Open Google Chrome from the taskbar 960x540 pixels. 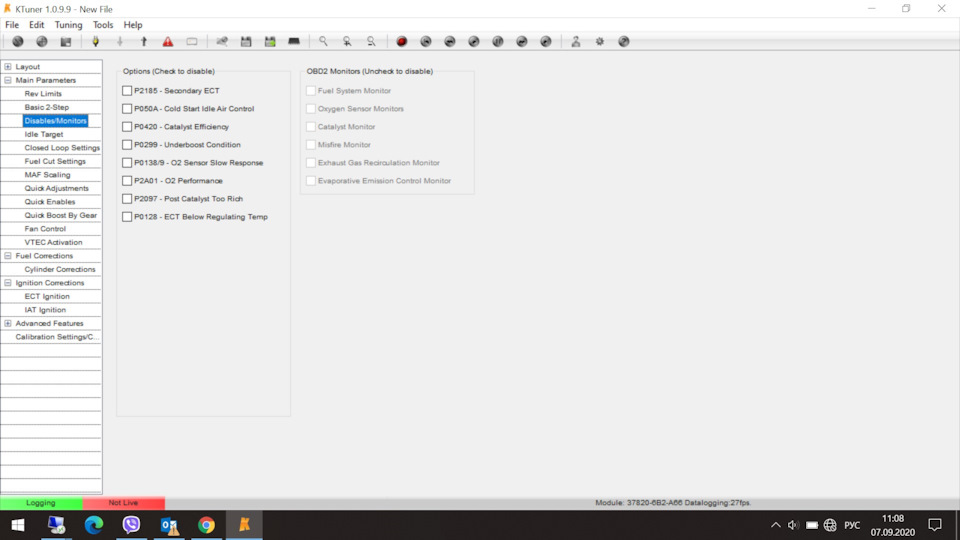click(206, 525)
